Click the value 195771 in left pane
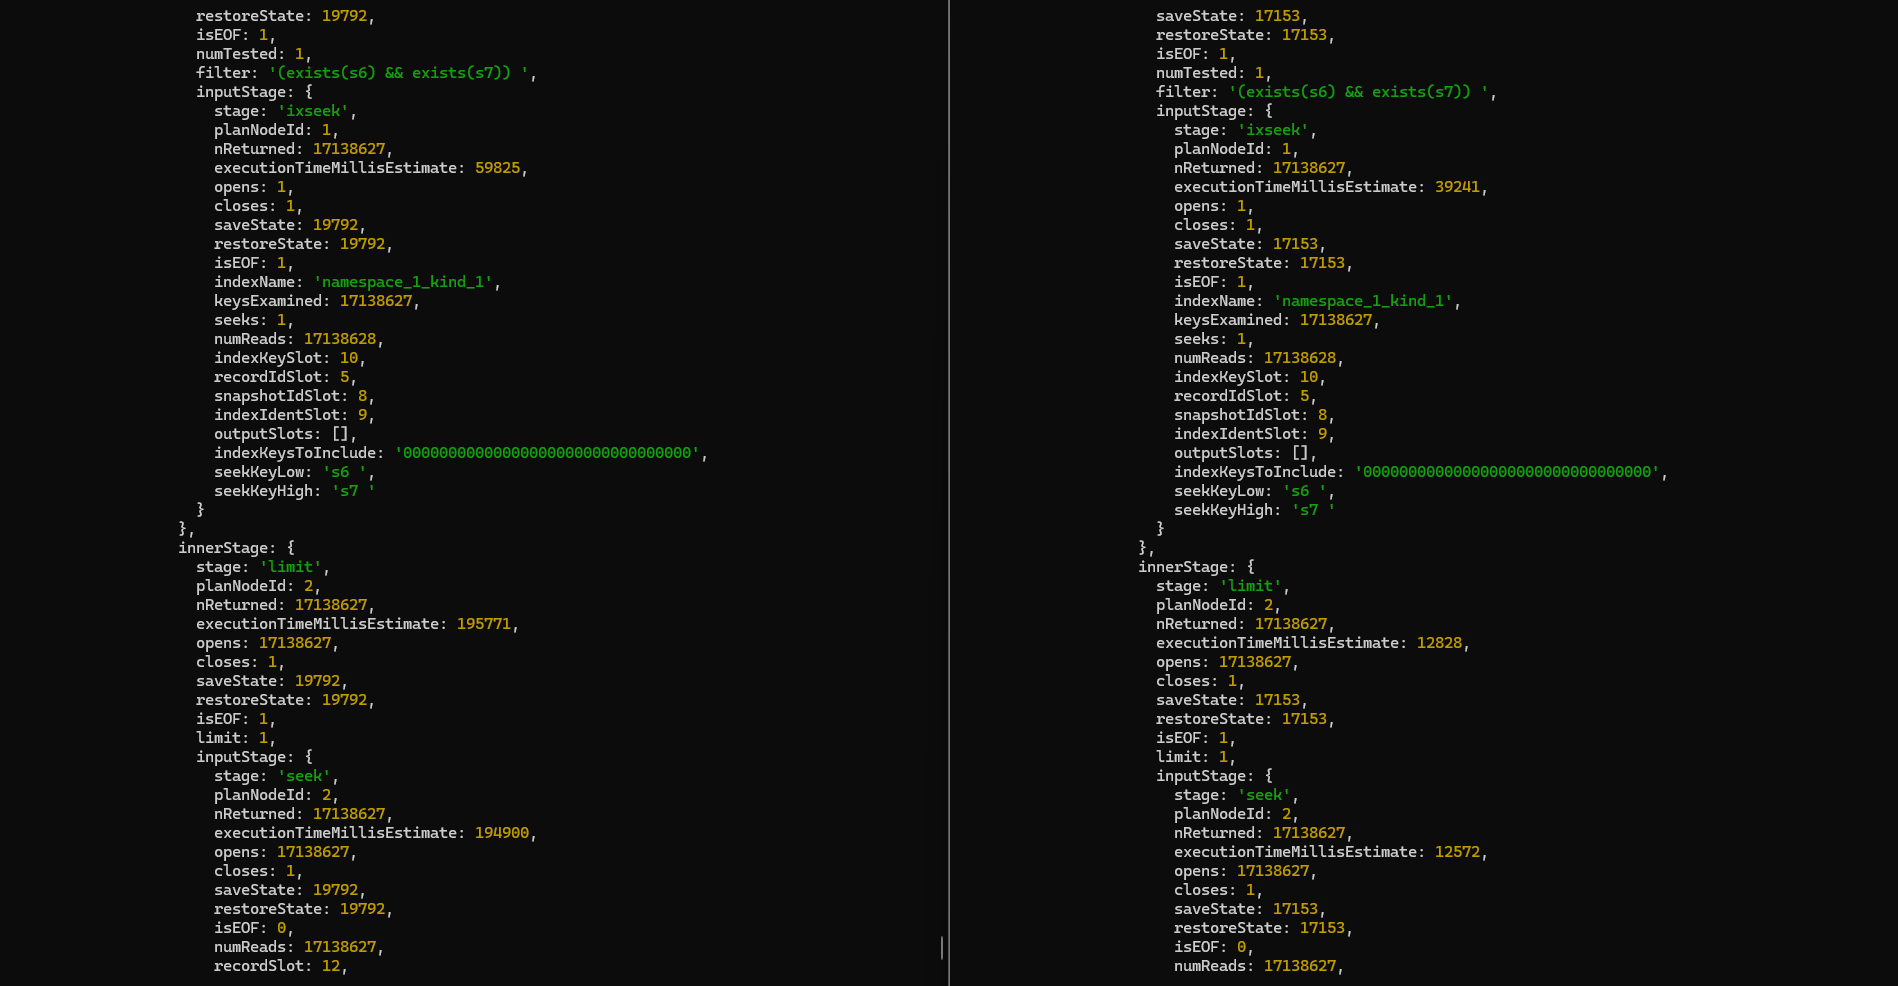The image size is (1898, 986). [x=483, y=624]
